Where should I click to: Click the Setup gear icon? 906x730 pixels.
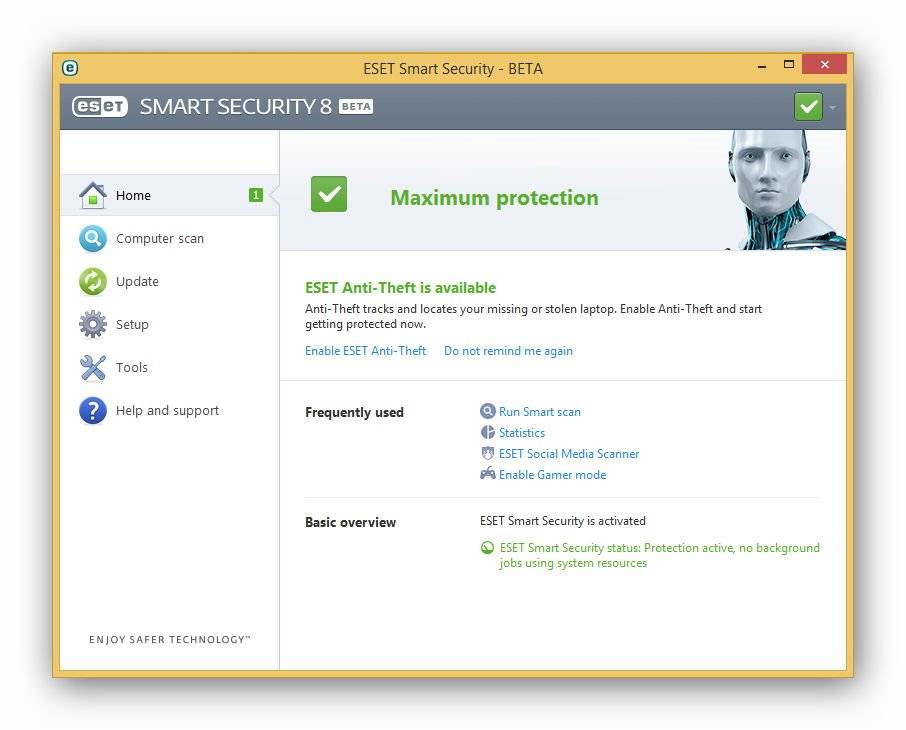click(x=92, y=324)
